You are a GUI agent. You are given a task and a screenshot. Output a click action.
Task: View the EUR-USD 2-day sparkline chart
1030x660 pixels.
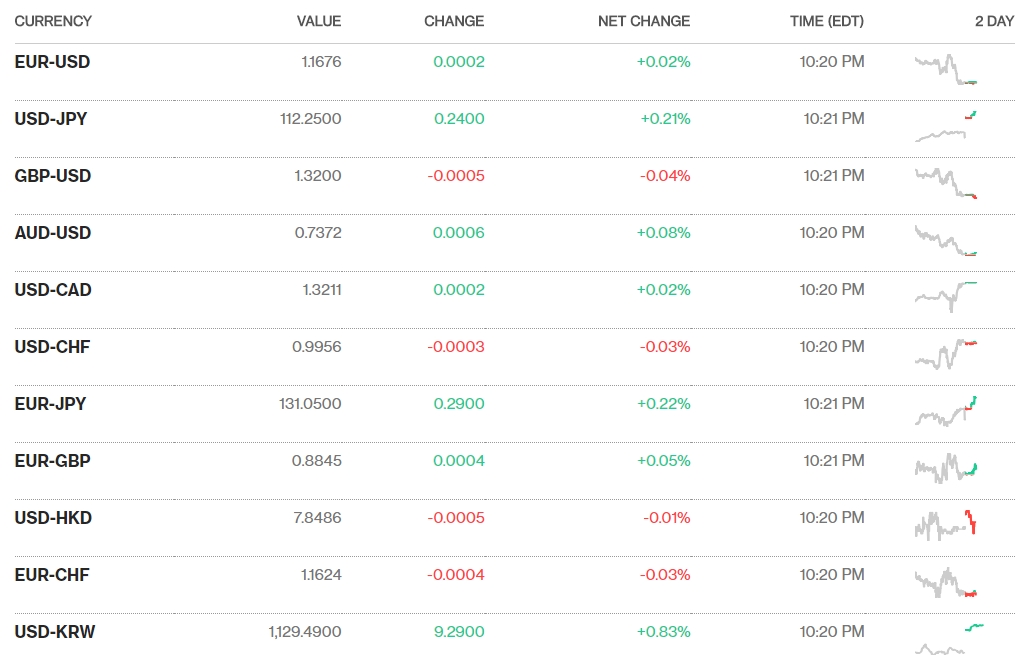pyautogui.click(x=946, y=70)
